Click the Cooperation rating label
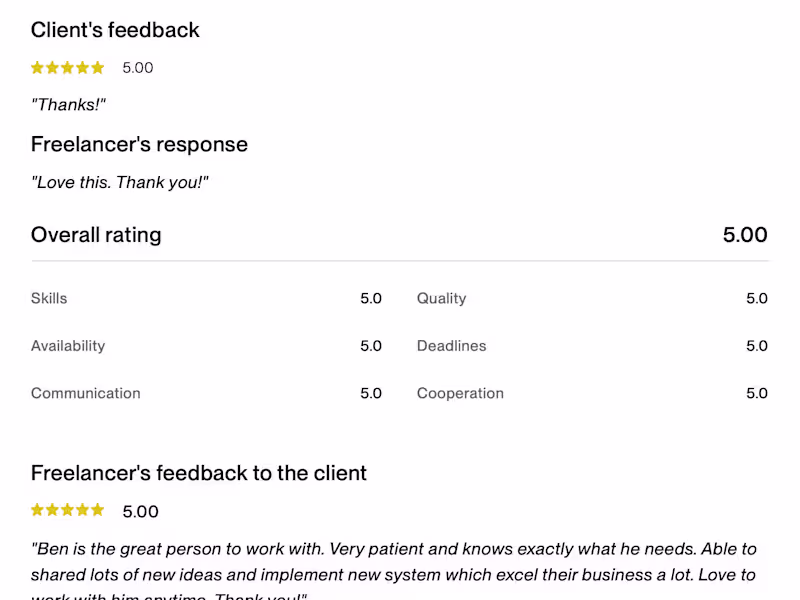The image size is (800, 600). pyautogui.click(x=460, y=393)
